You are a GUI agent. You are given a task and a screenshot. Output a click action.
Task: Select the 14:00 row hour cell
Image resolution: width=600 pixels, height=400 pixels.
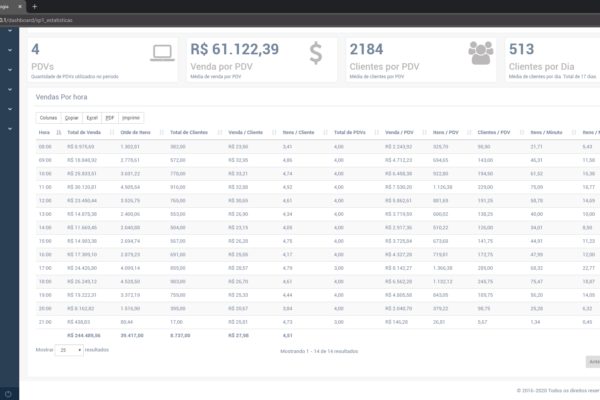[45, 227]
